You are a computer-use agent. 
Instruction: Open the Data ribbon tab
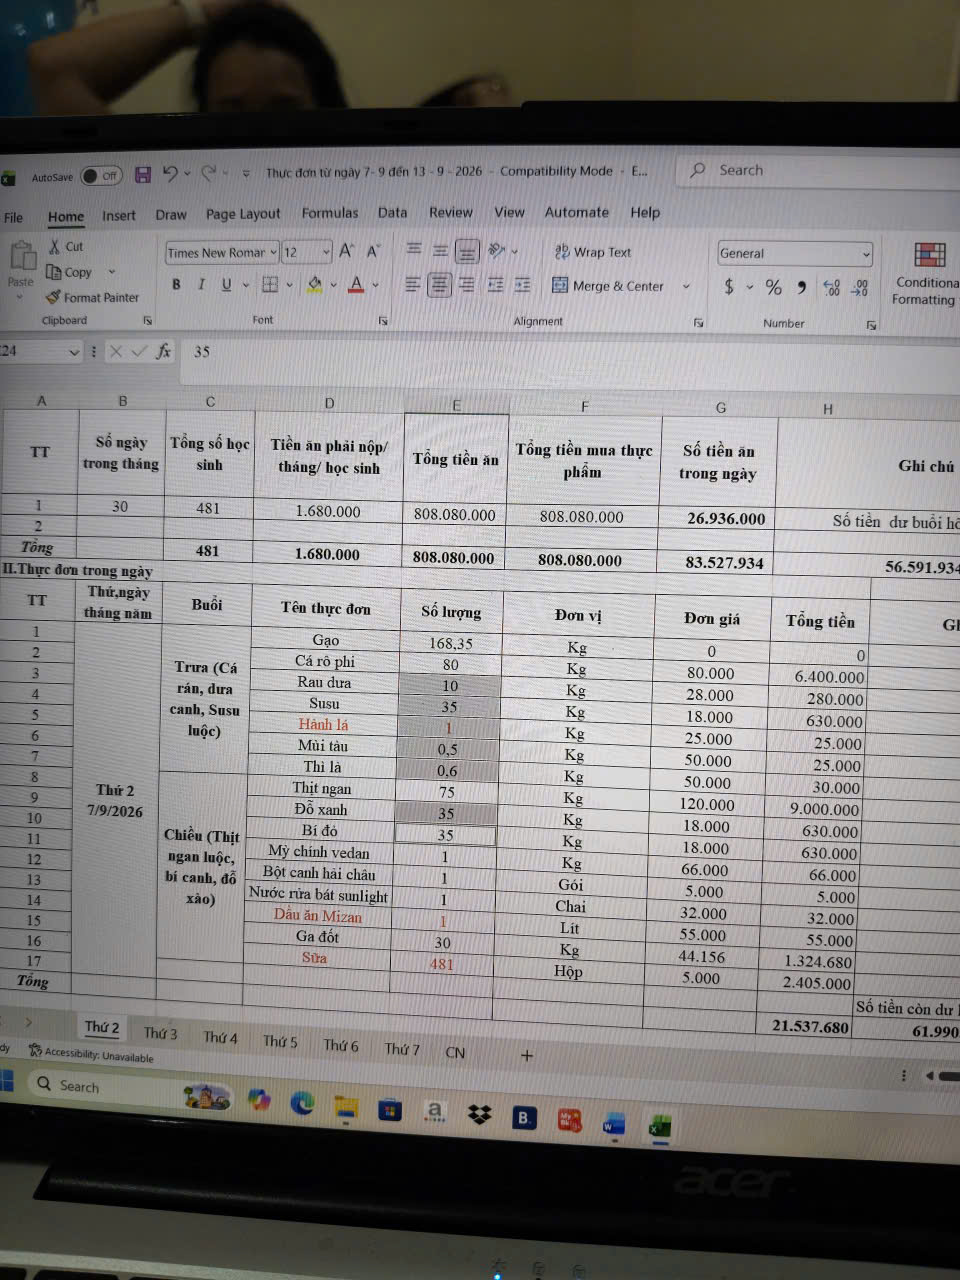click(392, 212)
